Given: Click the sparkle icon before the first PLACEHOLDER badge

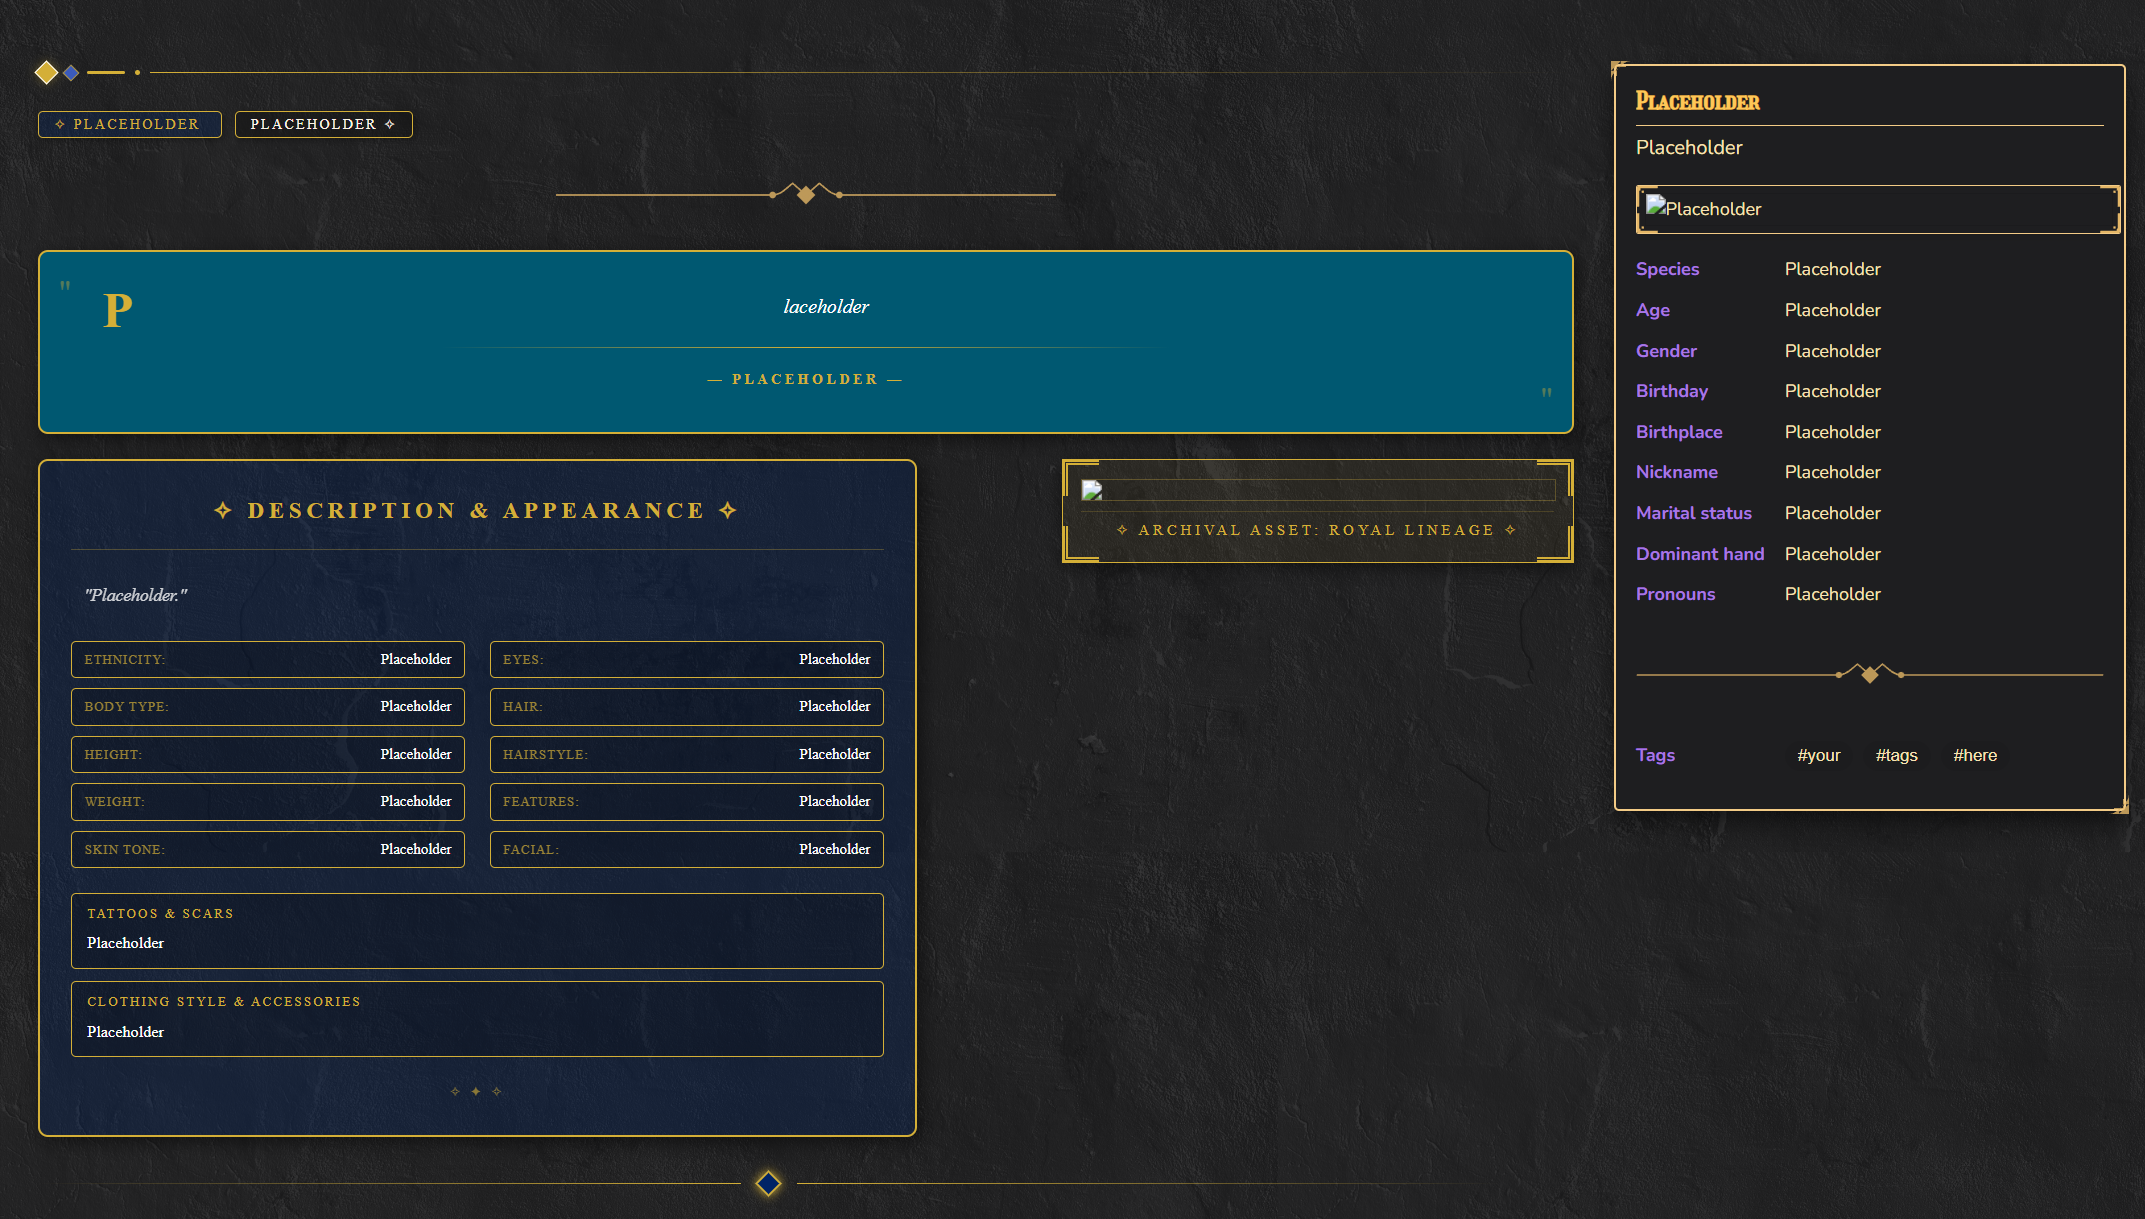Looking at the screenshot, I should point(60,124).
